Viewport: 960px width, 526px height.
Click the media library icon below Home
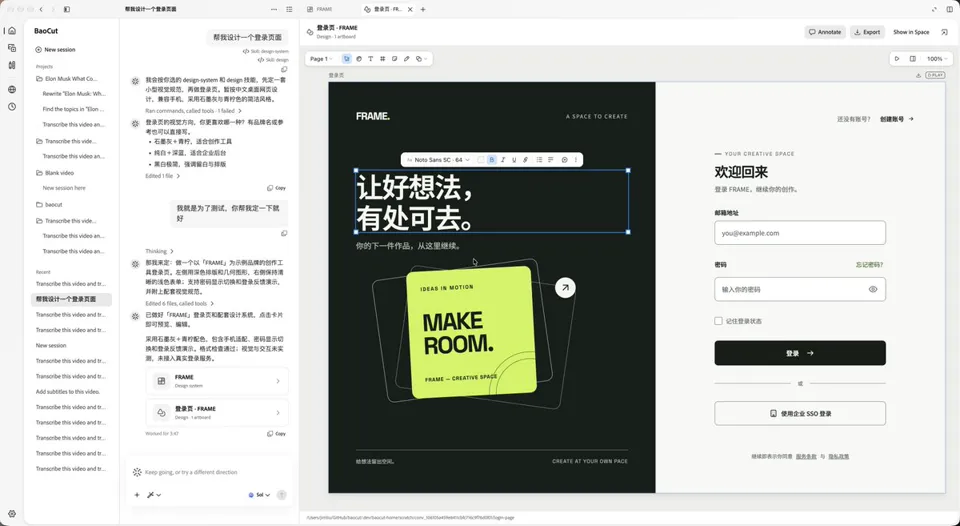(12, 48)
